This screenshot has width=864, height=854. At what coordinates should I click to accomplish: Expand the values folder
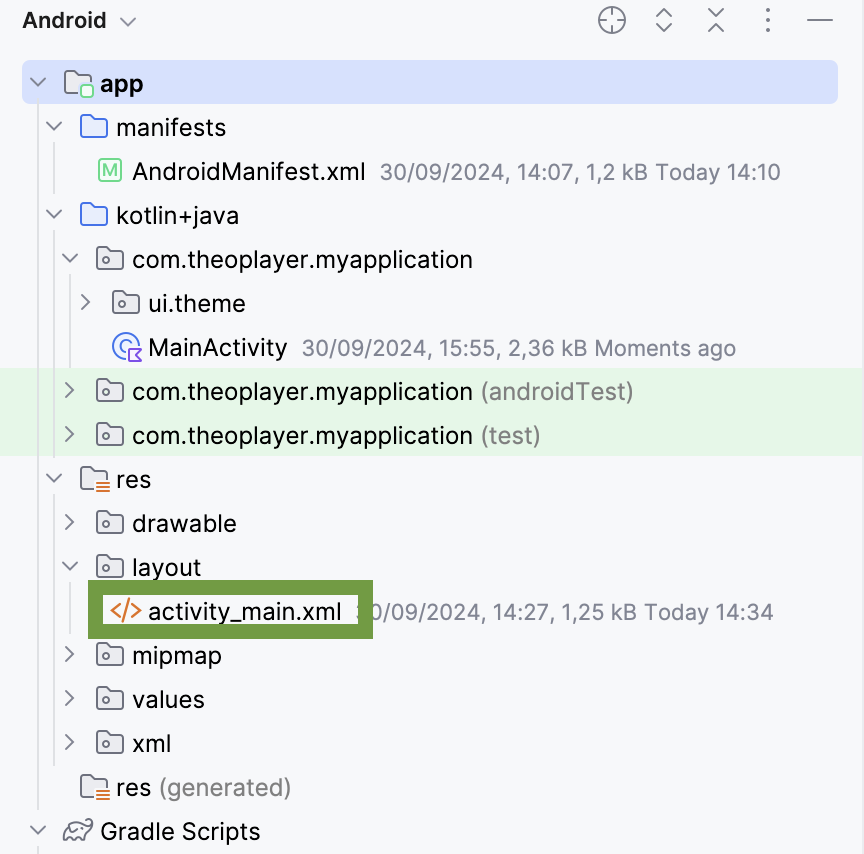[69, 700]
